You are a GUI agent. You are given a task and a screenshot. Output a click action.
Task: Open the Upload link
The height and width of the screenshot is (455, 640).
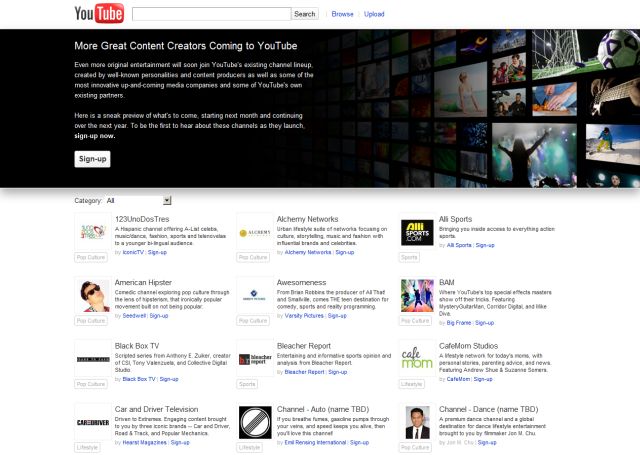tap(374, 14)
